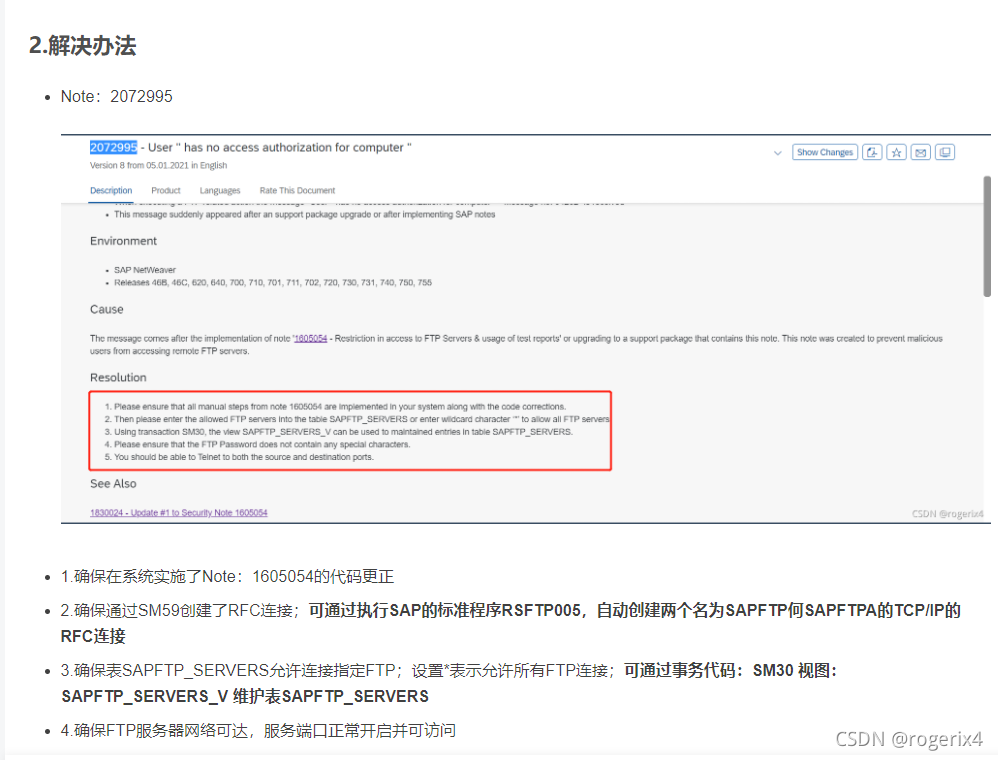The height and width of the screenshot is (760, 998).
Task: Mark the note as favorite with star icon
Action: (896, 152)
